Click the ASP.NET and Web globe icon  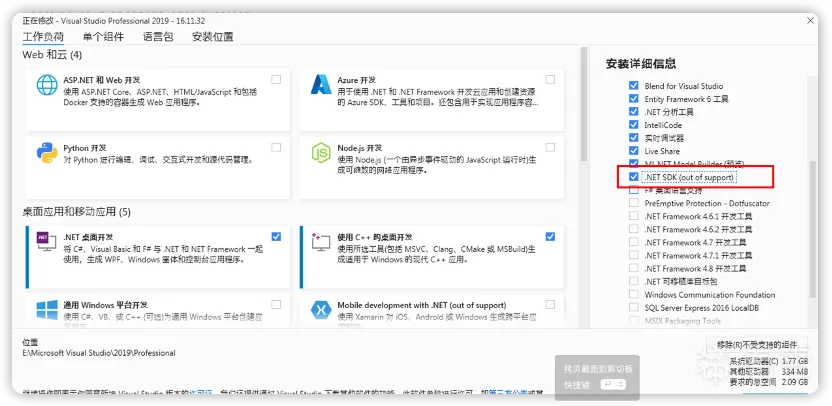tap(47, 85)
